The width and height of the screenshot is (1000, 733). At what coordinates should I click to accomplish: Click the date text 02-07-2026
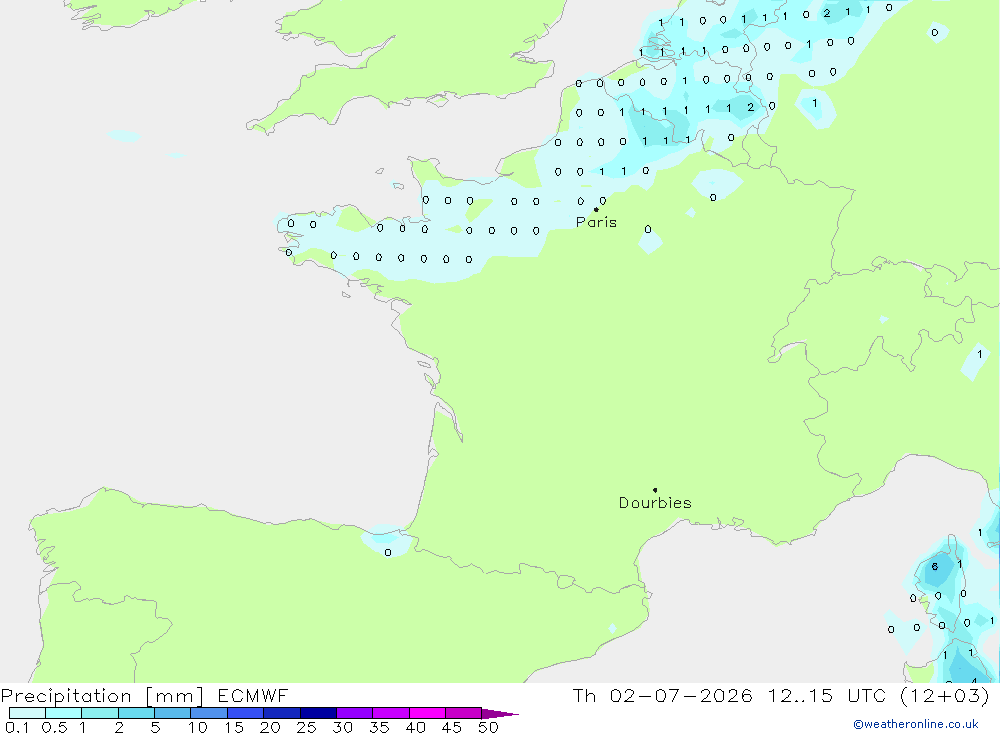[x=680, y=695]
